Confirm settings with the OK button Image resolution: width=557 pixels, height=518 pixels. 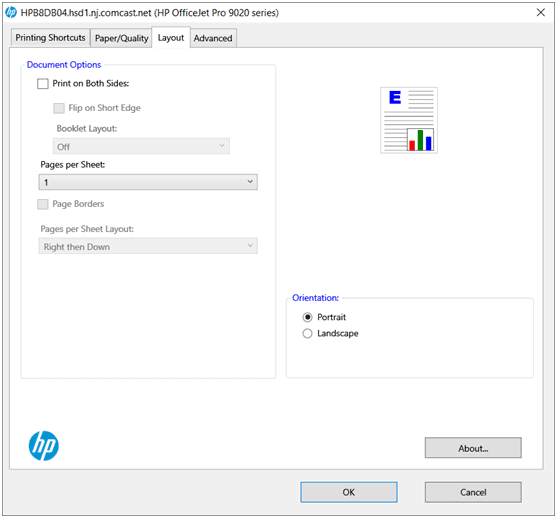pos(349,492)
